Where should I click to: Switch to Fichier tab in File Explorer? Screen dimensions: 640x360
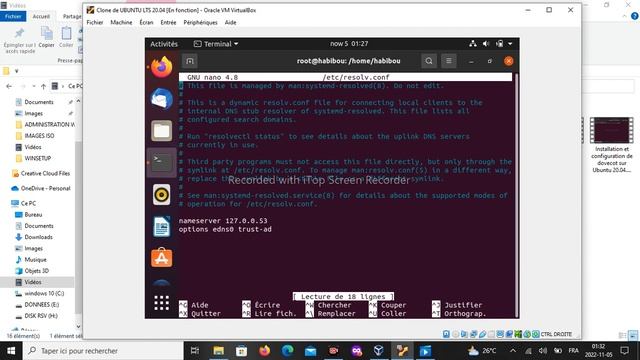tap(13, 16)
